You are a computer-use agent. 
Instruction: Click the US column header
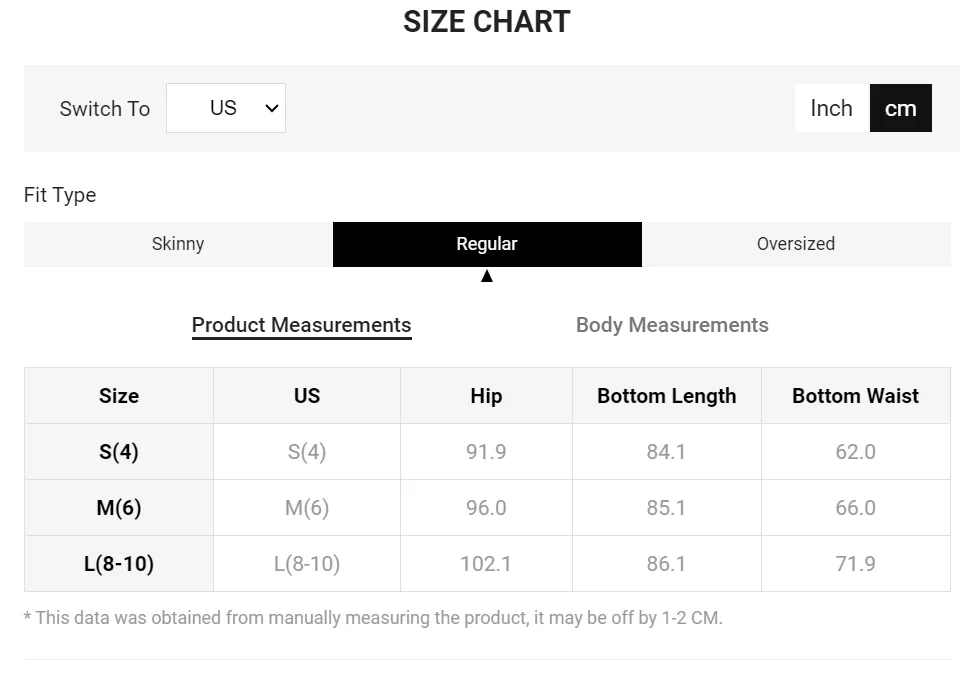(307, 396)
